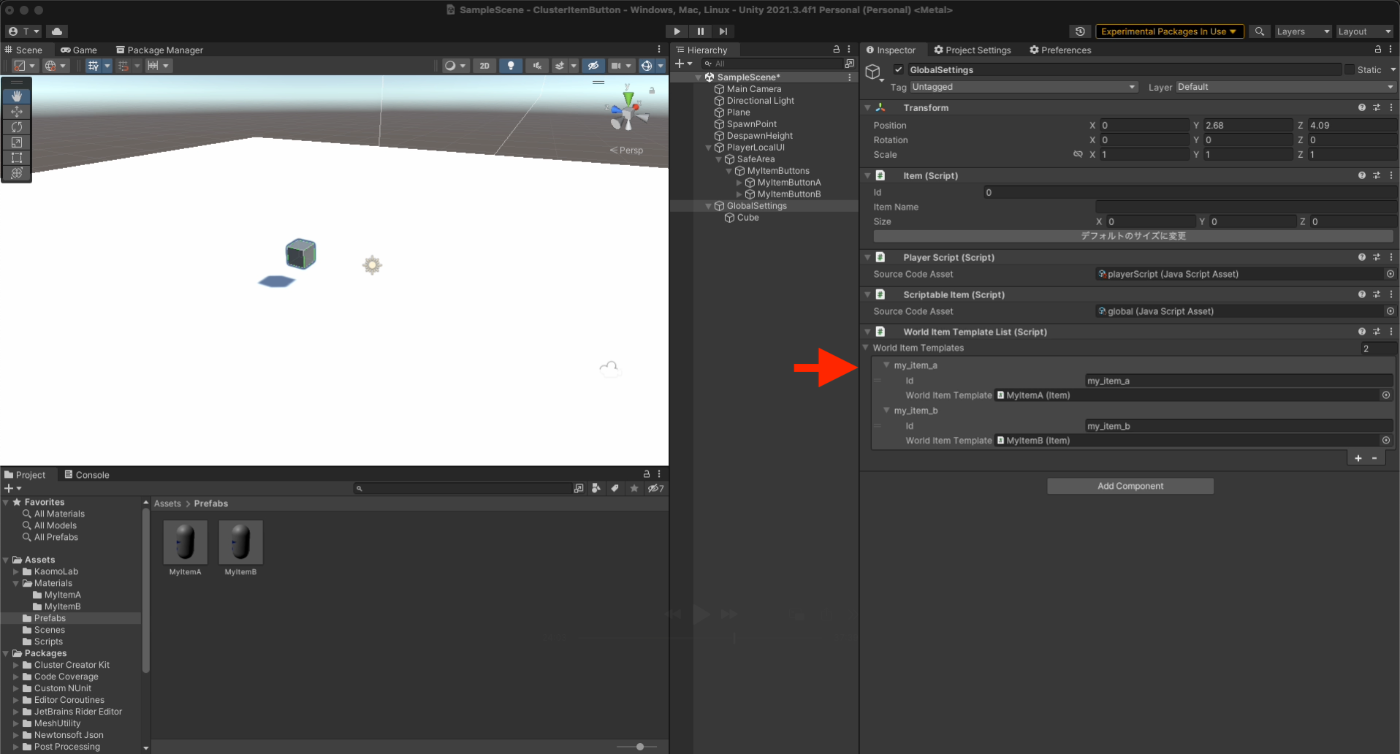The height and width of the screenshot is (754, 1400).
Task: Collapse the Transform component
Action: [866, 108]
